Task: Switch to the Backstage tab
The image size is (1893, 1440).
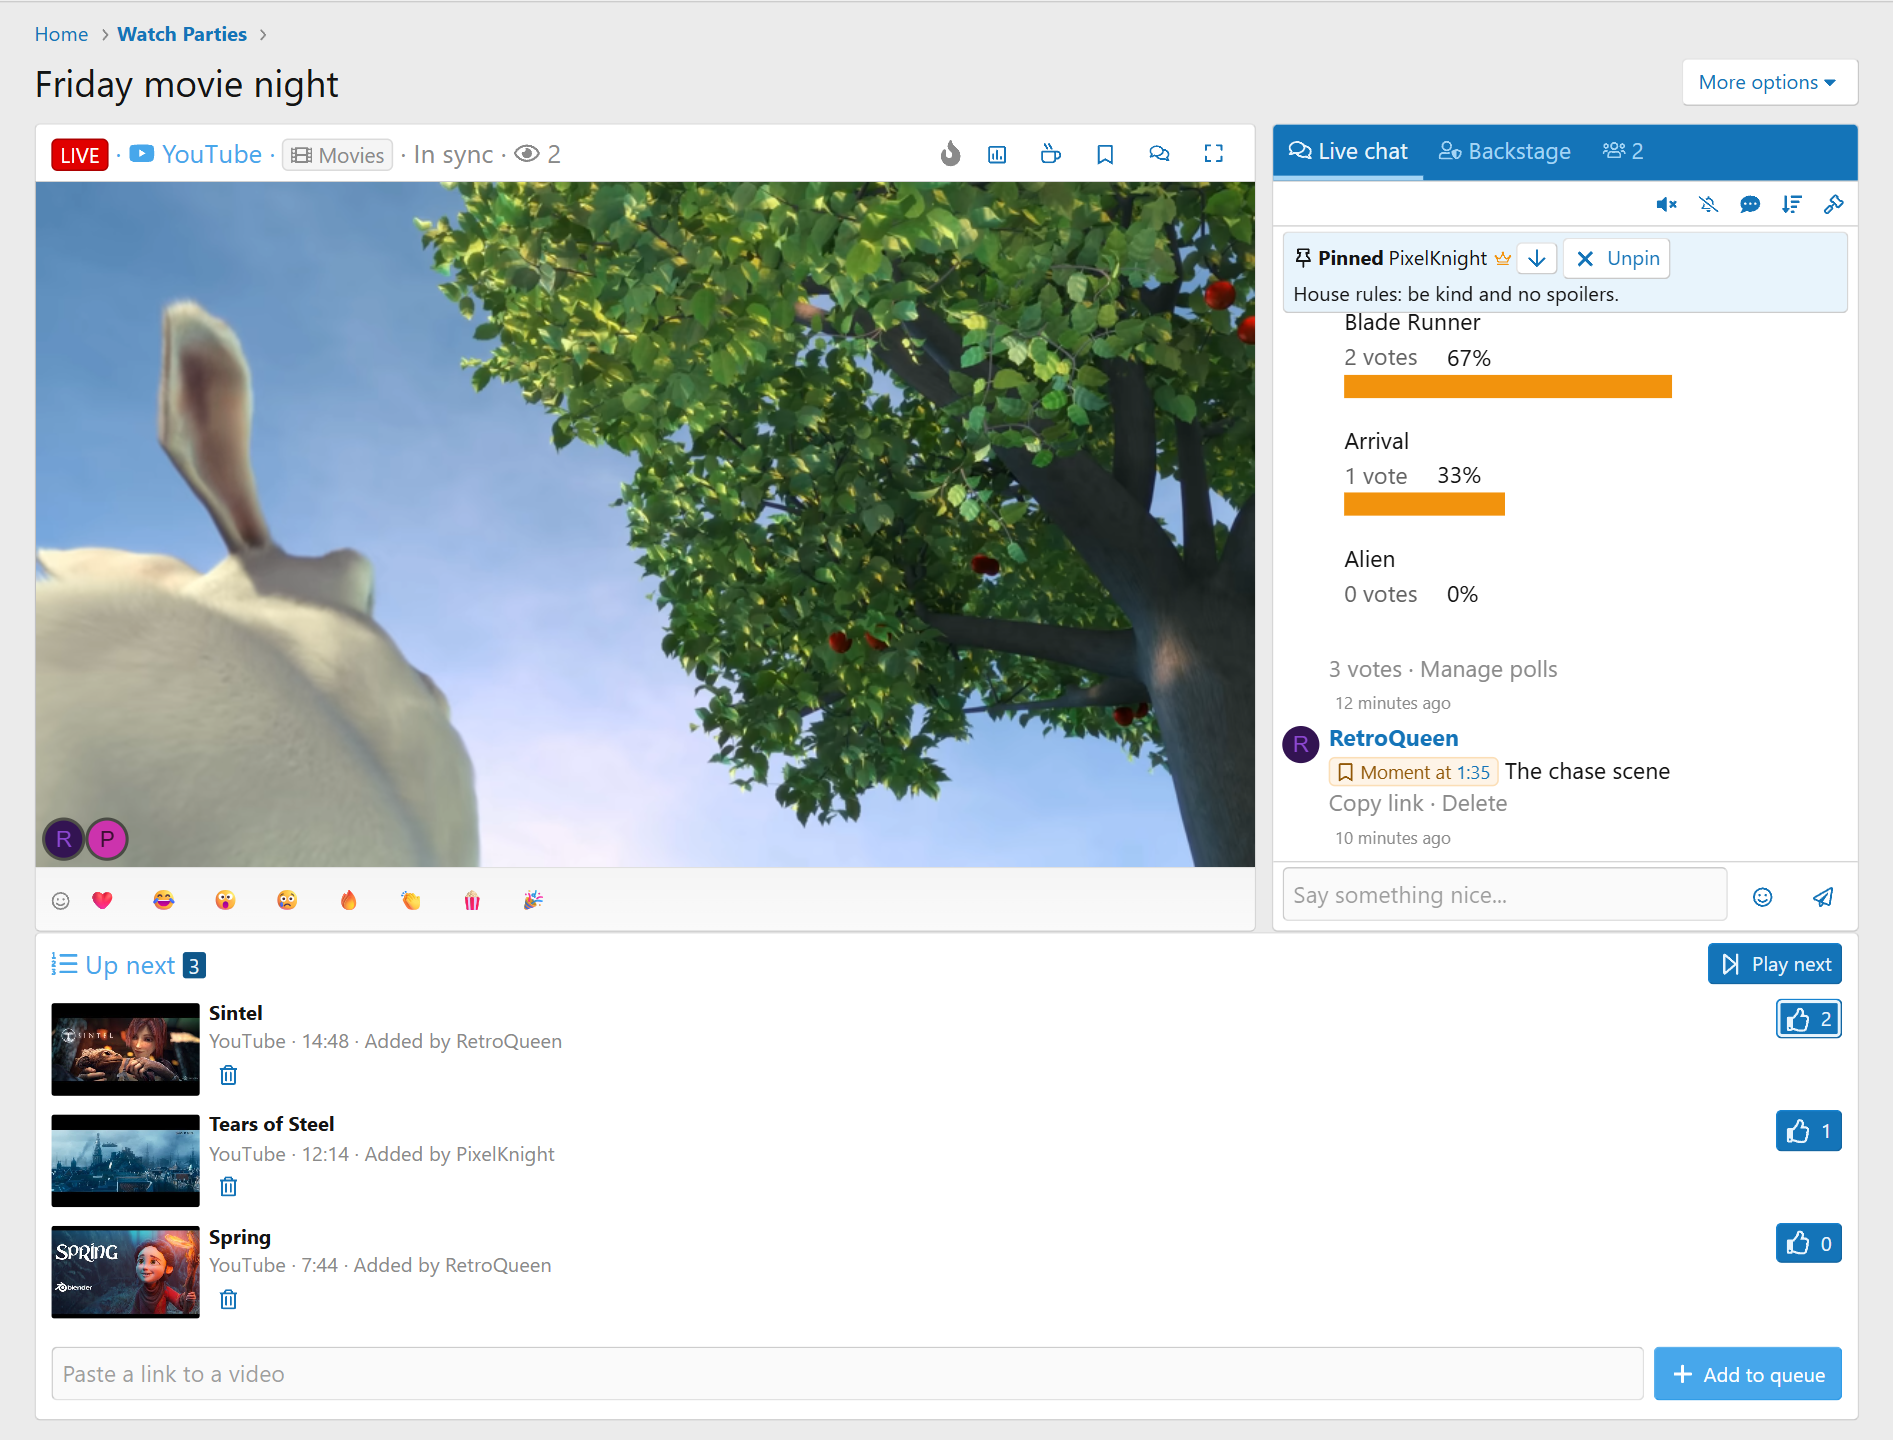Action: click(1504, 151)
